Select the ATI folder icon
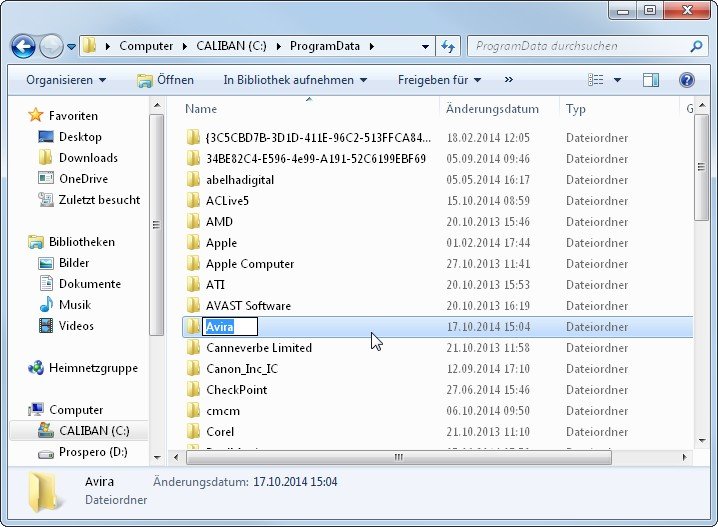This screenshot has width=718, height=527. pyautogui.click(x=193, y=285)
